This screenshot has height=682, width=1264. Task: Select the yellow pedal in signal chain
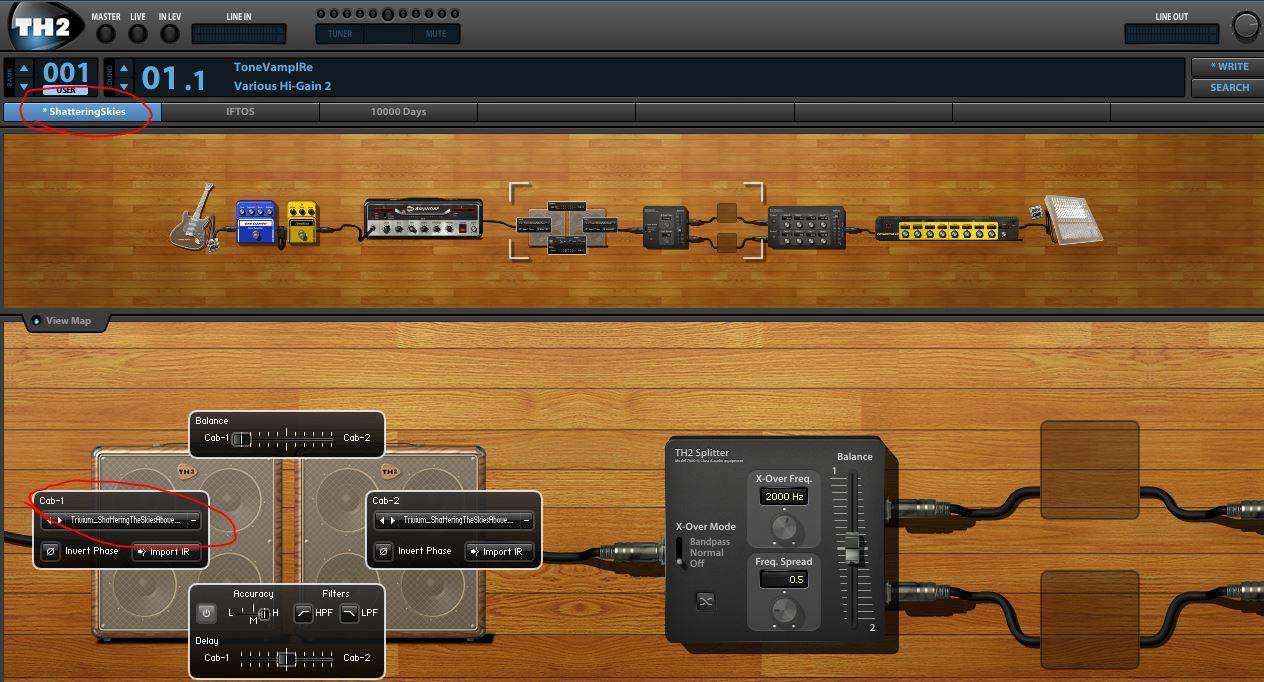tap(302, 224)
